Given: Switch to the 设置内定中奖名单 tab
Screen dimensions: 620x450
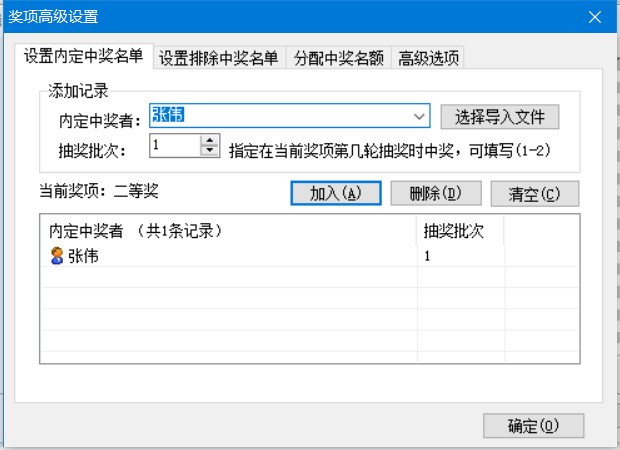Looking at the screenshot, I should (84, 56).
